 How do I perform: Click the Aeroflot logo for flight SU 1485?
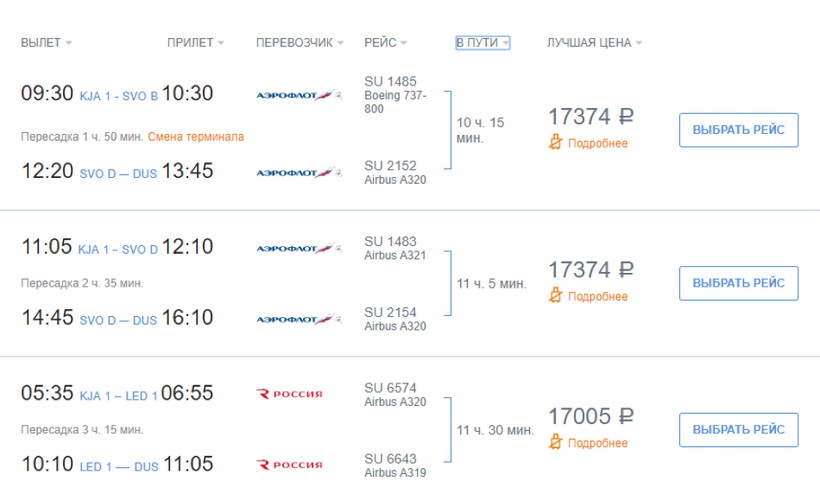click(x=299, y=95)
